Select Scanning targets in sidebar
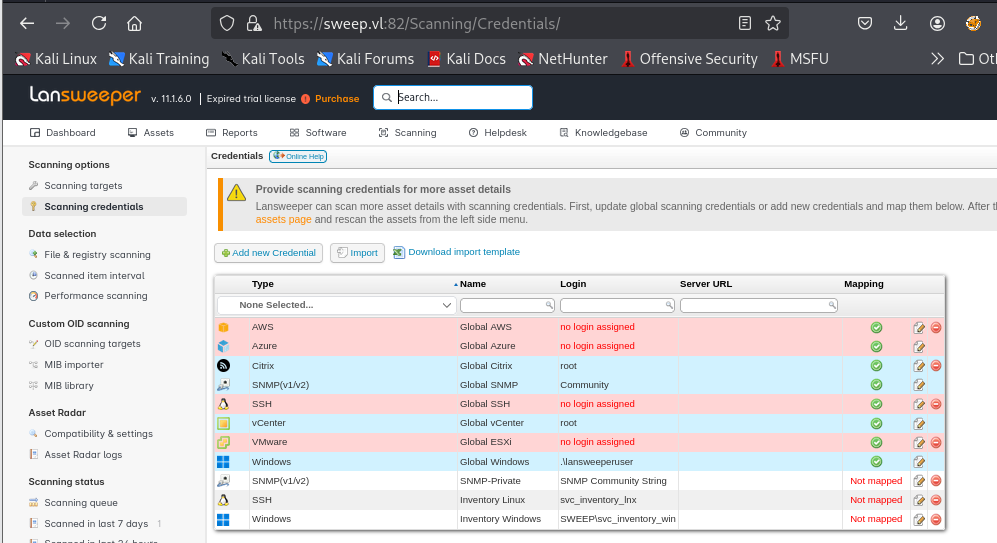 tap(83, 186)
